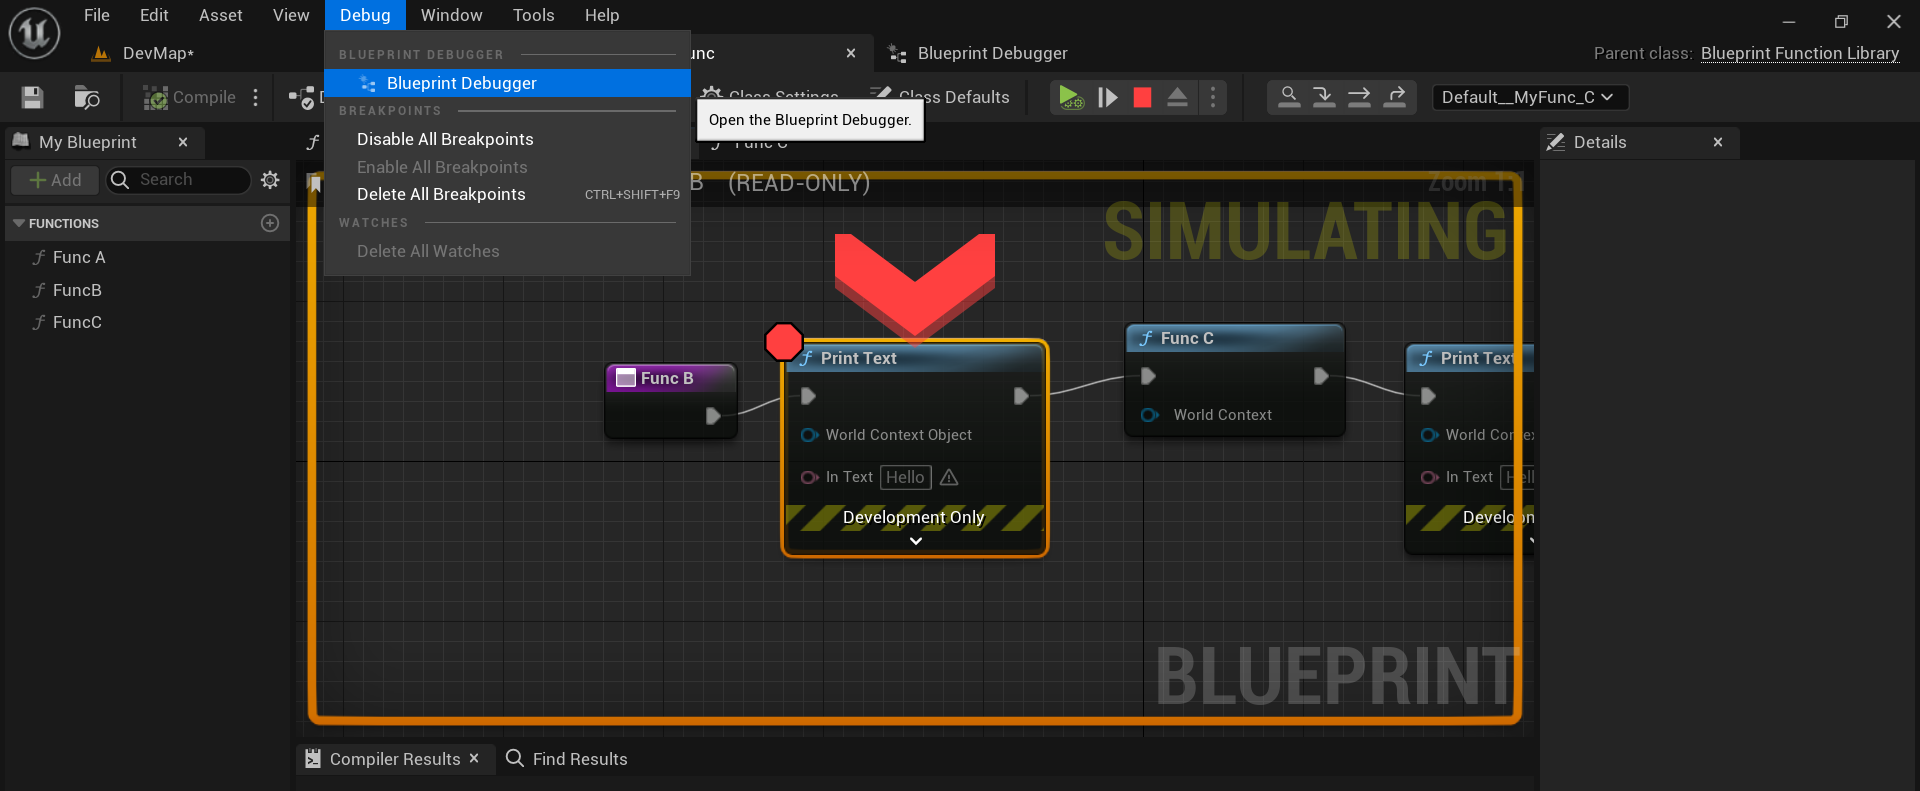Click the warning triangle beside Hello
The height and width of the screenshot is (791, 1920).
pos(949,477)
